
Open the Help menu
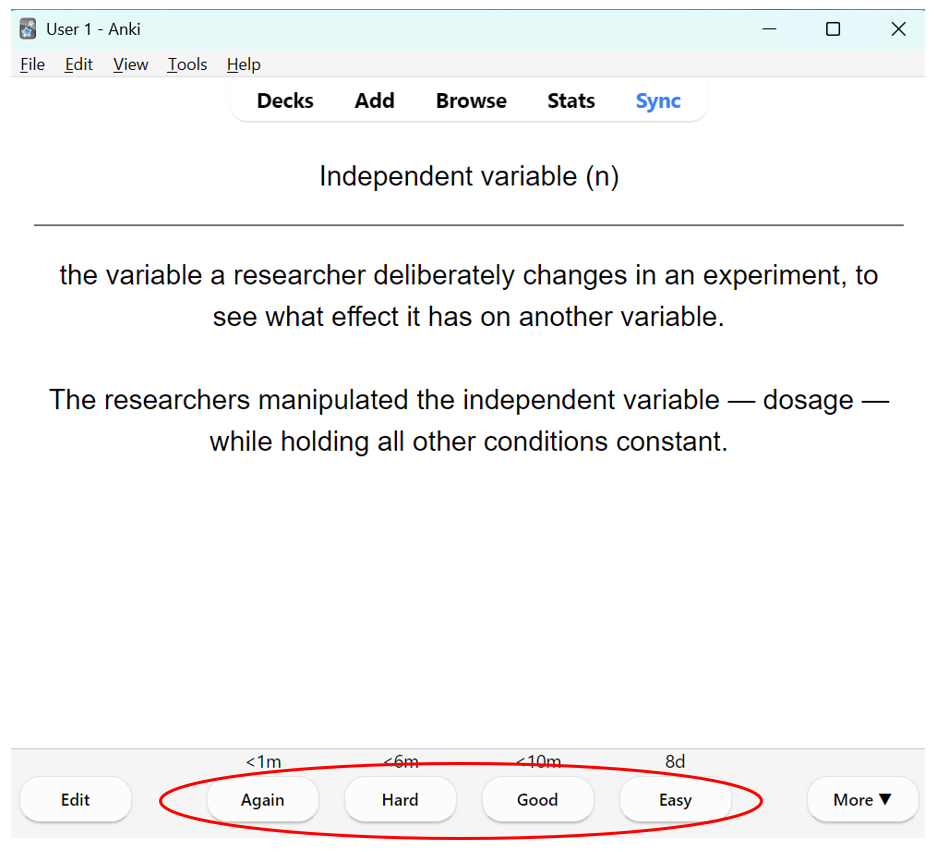(243, 65)
